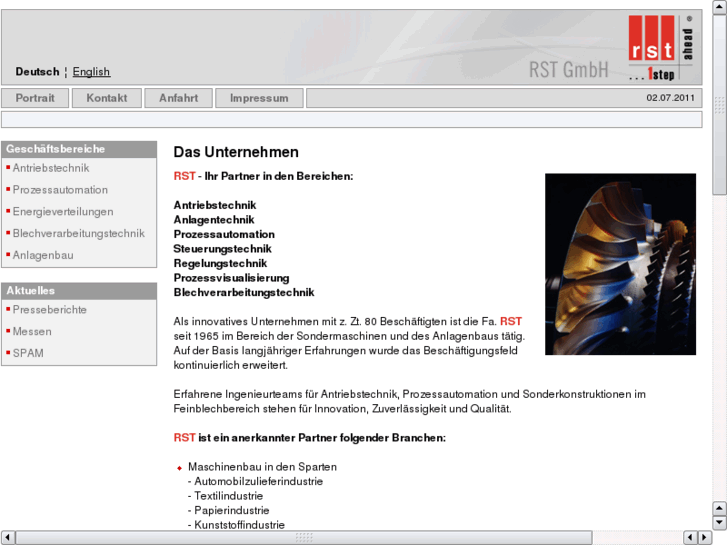This screenshot has height=545, width=727.
Task: Click the vertical scrollbar down arrow
Action: (719, 523)
